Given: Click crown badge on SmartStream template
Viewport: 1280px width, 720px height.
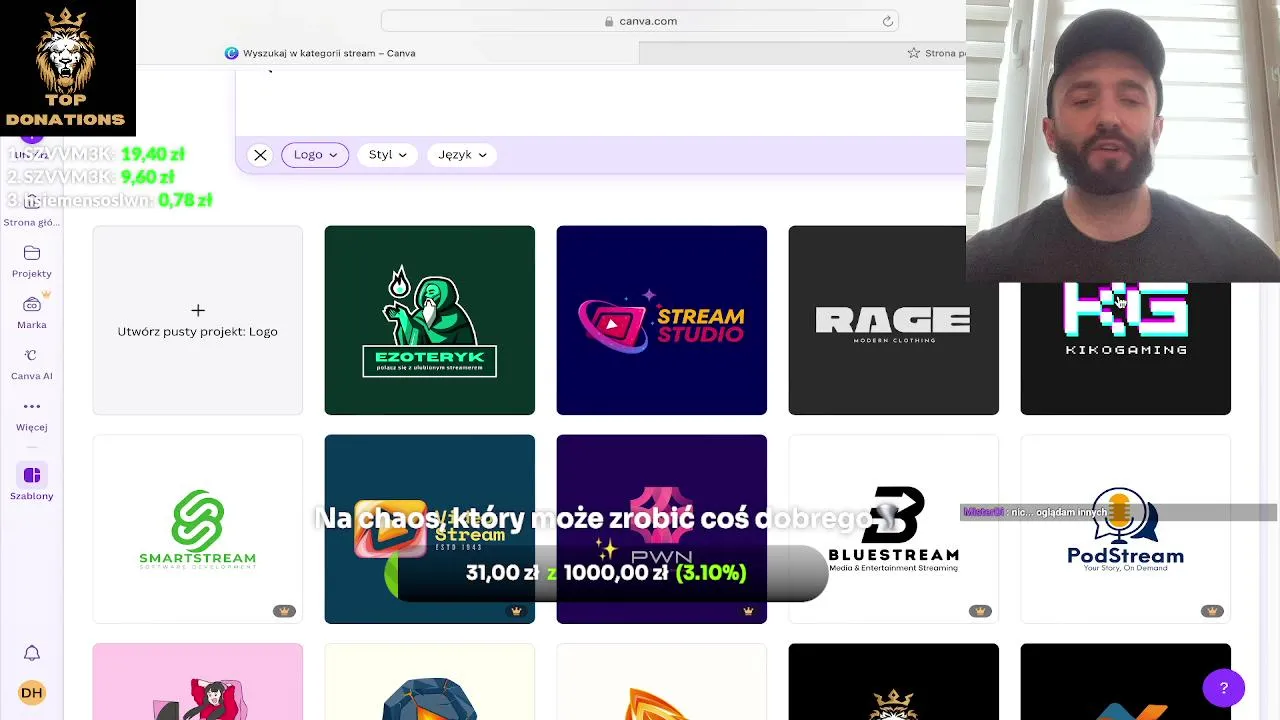Looking at the screenshot, I should tap(284, 611).
